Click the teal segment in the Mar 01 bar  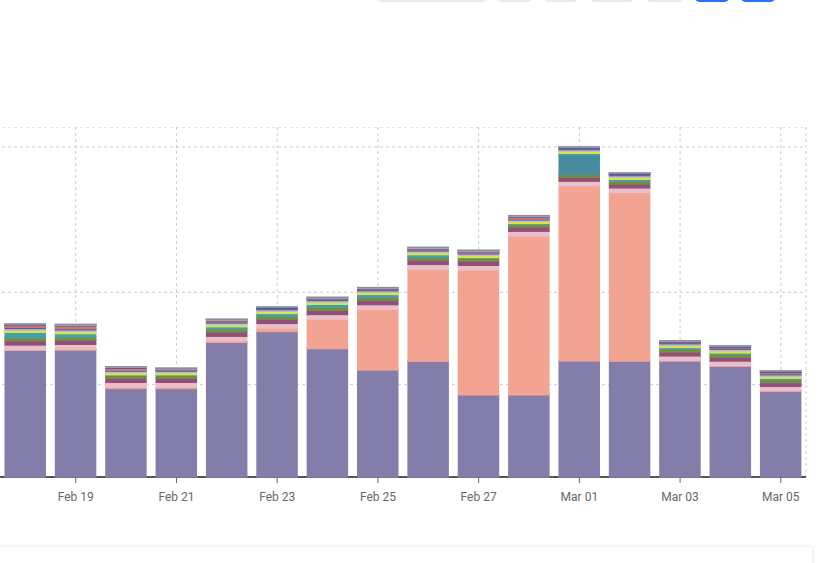tap(579, 164)
